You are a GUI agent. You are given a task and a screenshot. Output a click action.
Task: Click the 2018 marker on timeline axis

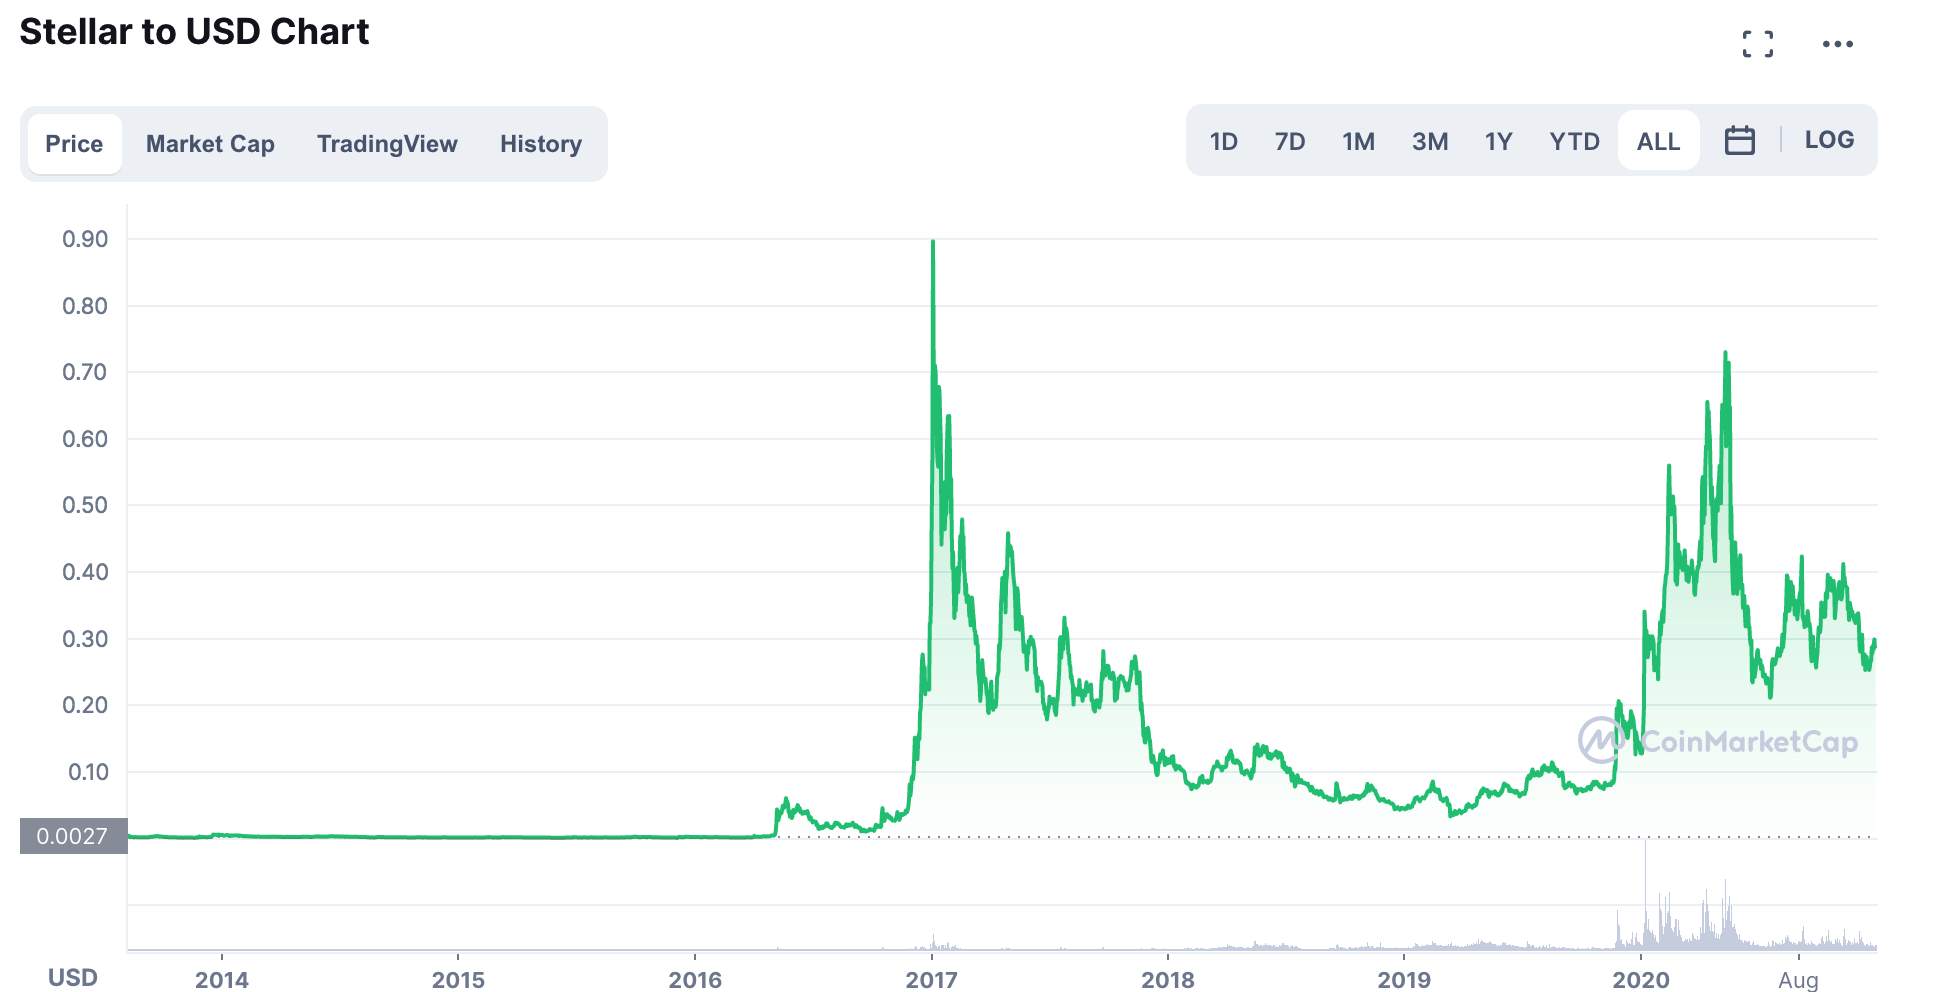coord(1168,979)
